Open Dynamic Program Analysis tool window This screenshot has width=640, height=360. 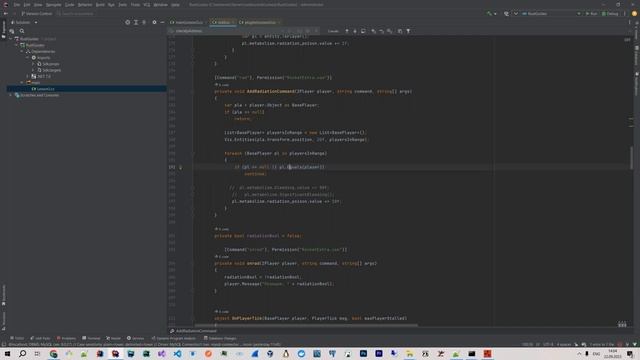click(173, 338)
